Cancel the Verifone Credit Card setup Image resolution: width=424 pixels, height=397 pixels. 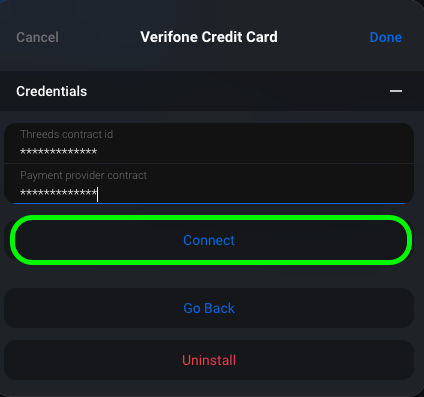tap(37, 37)
